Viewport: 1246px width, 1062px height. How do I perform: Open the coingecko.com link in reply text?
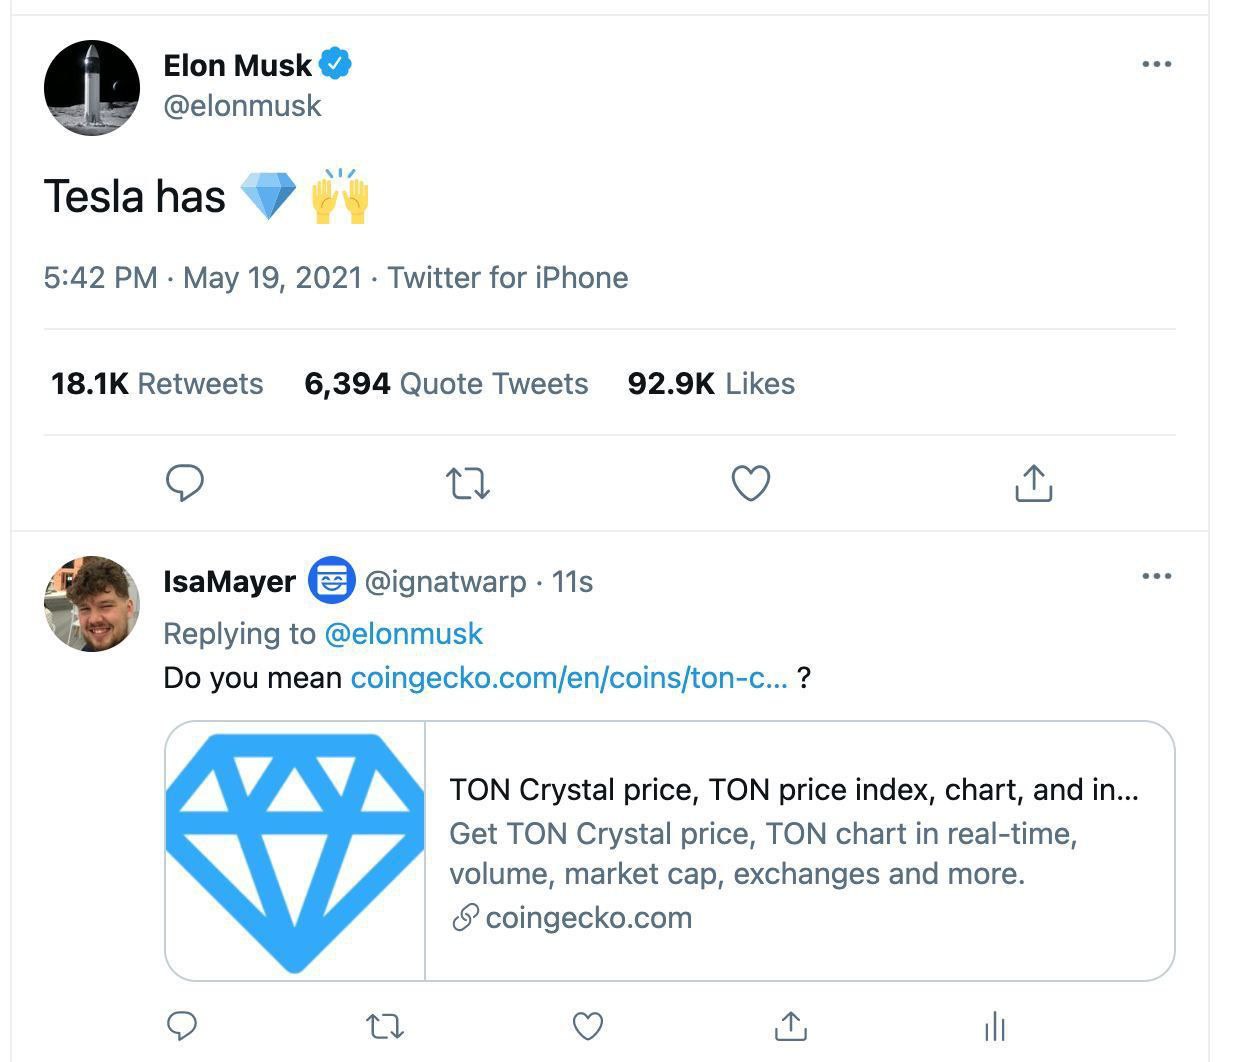(x=569, y=678)
